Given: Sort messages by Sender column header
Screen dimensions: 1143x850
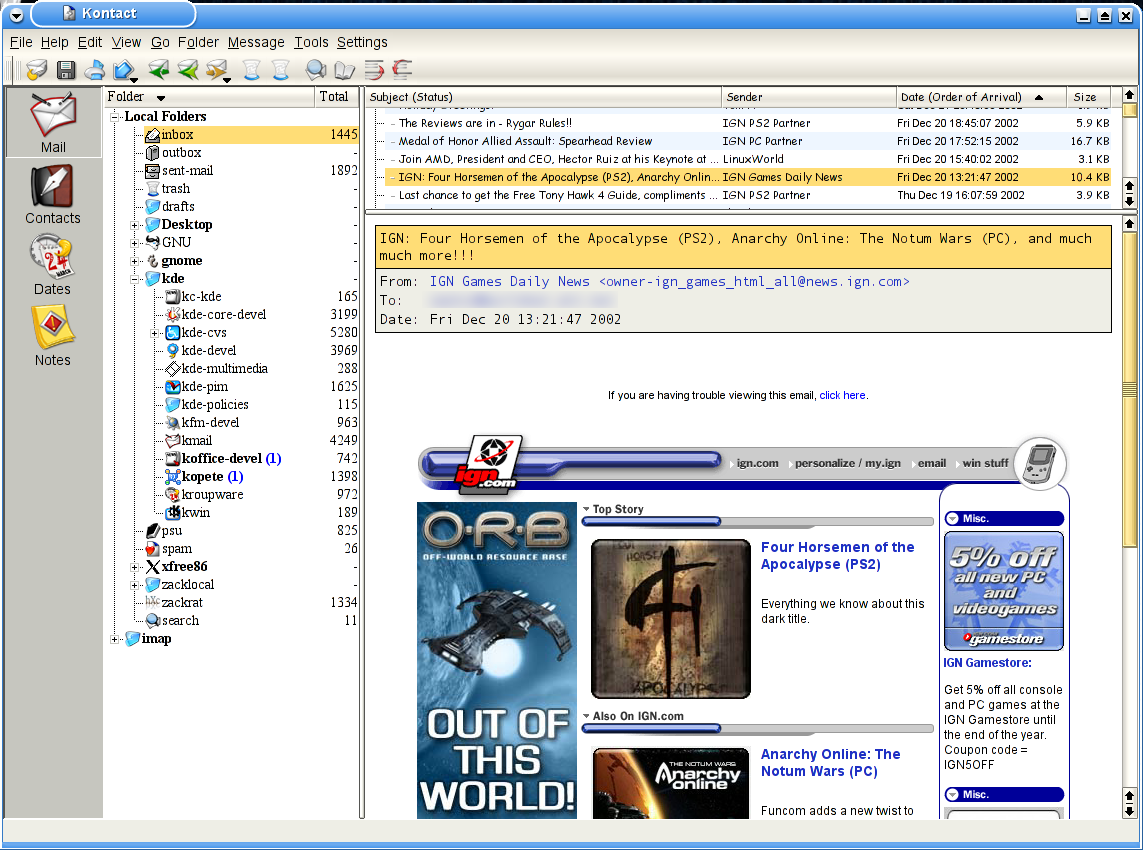Looking at the screenshot, I should pos(808,97).
